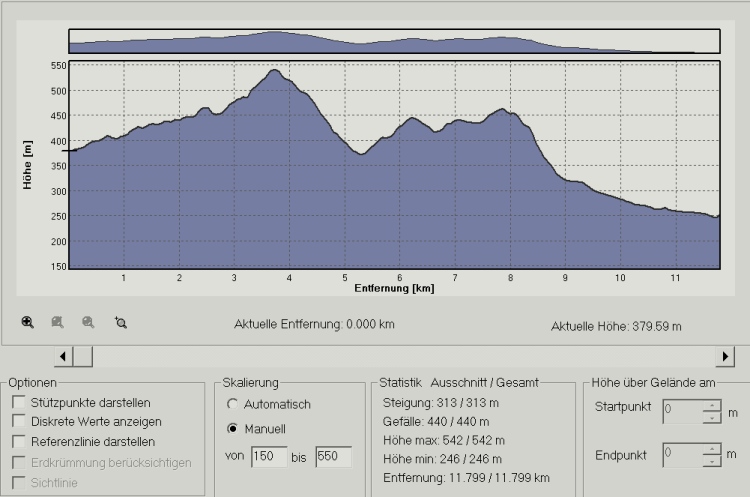Click the Endpunkt height input field
This screenshot has width=750, height=497.
point(683,454)
